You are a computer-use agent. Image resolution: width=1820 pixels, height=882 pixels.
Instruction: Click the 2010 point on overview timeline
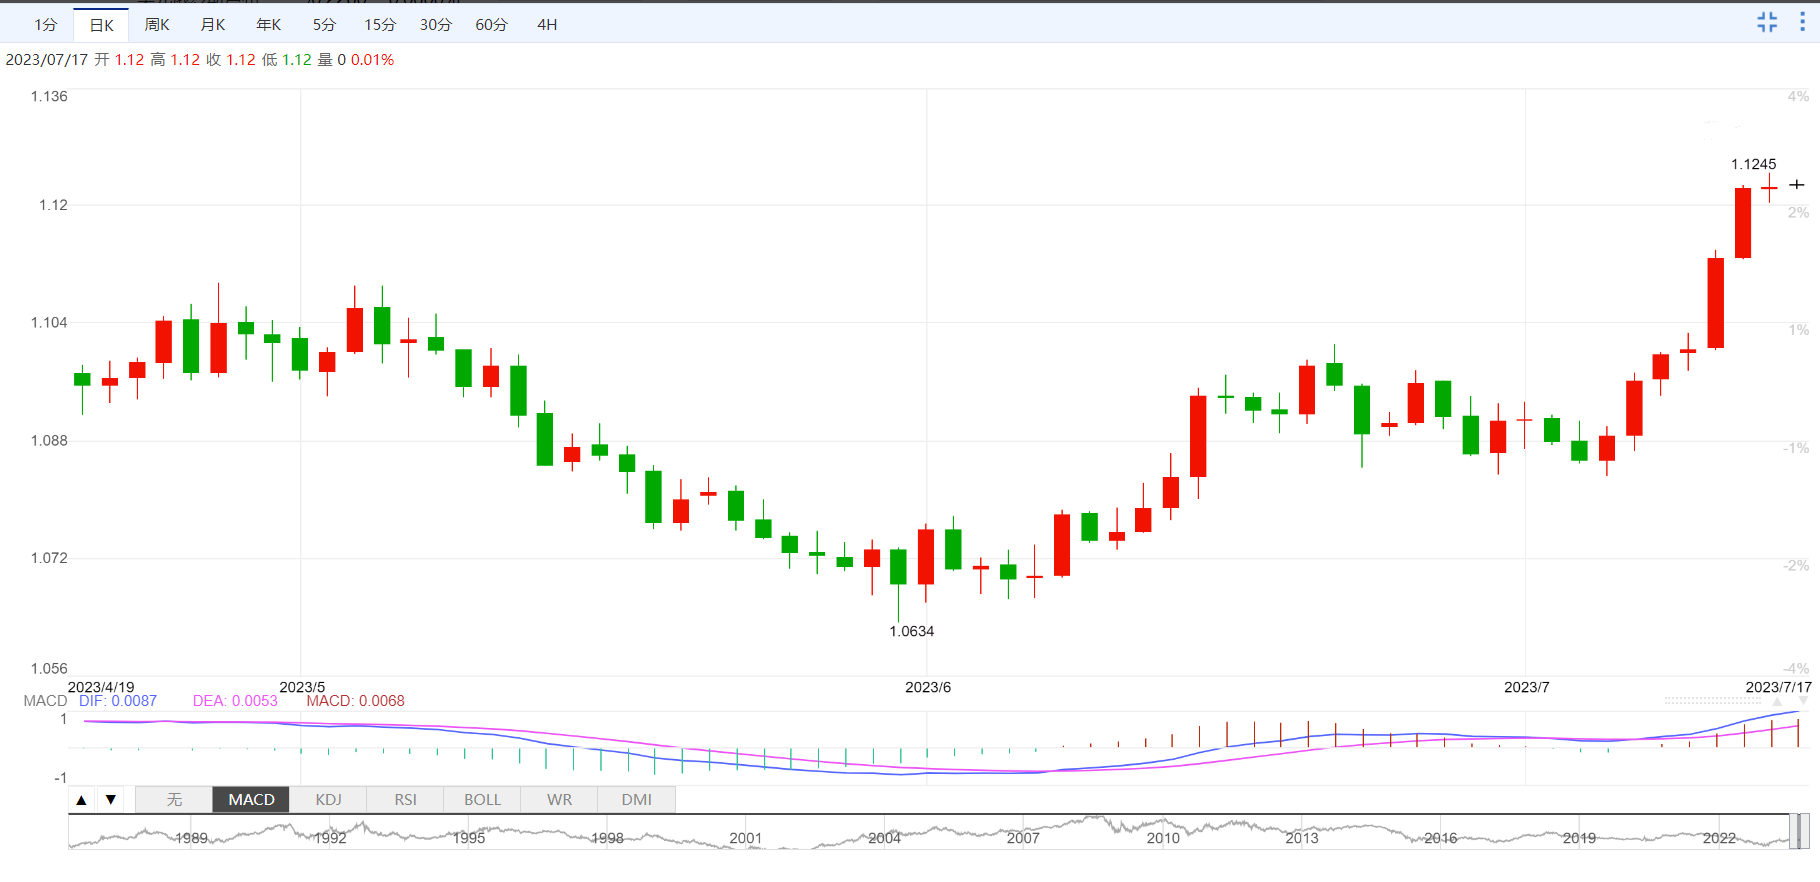click(1162, 837)
